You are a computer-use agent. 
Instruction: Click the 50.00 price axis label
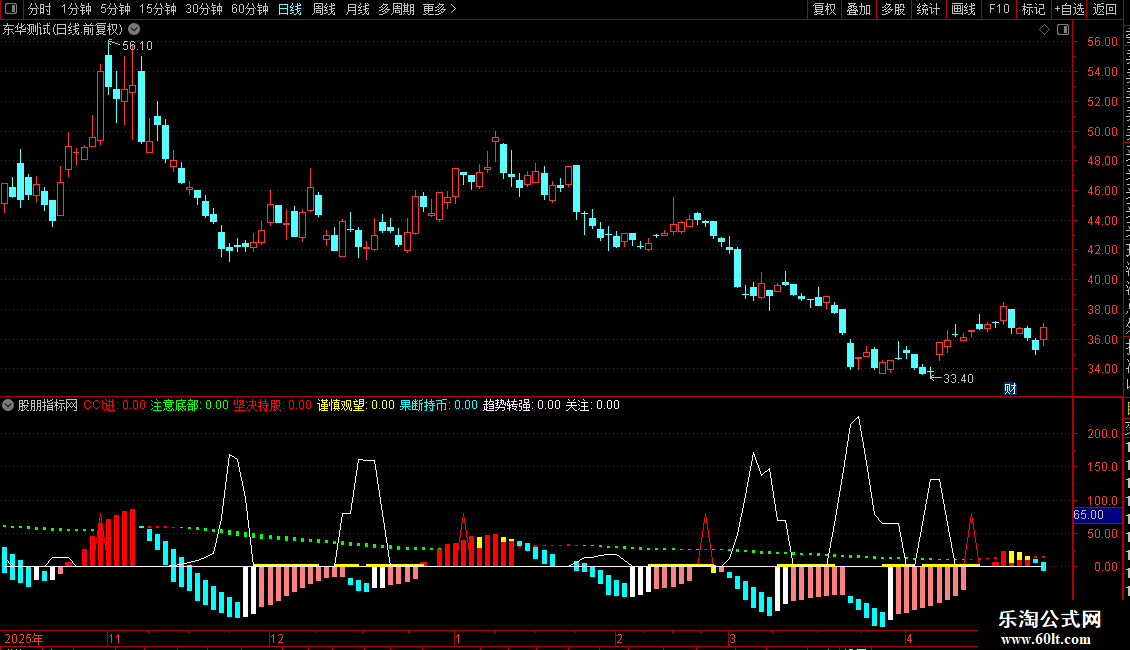point(1102,131)
